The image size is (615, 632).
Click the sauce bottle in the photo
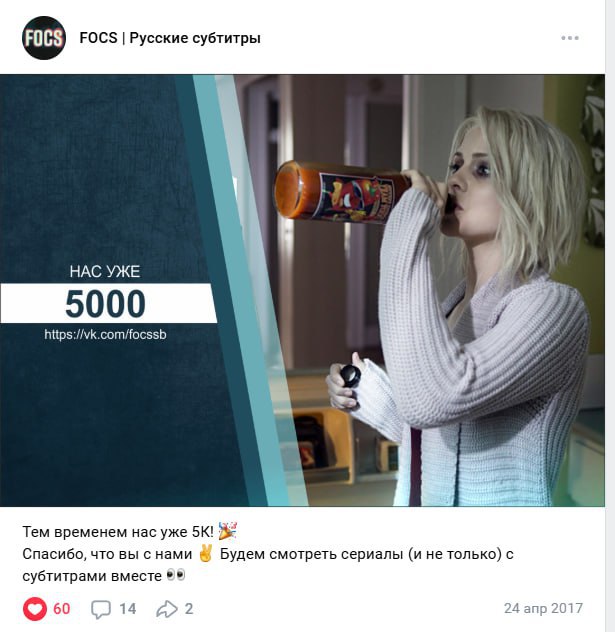341,192
